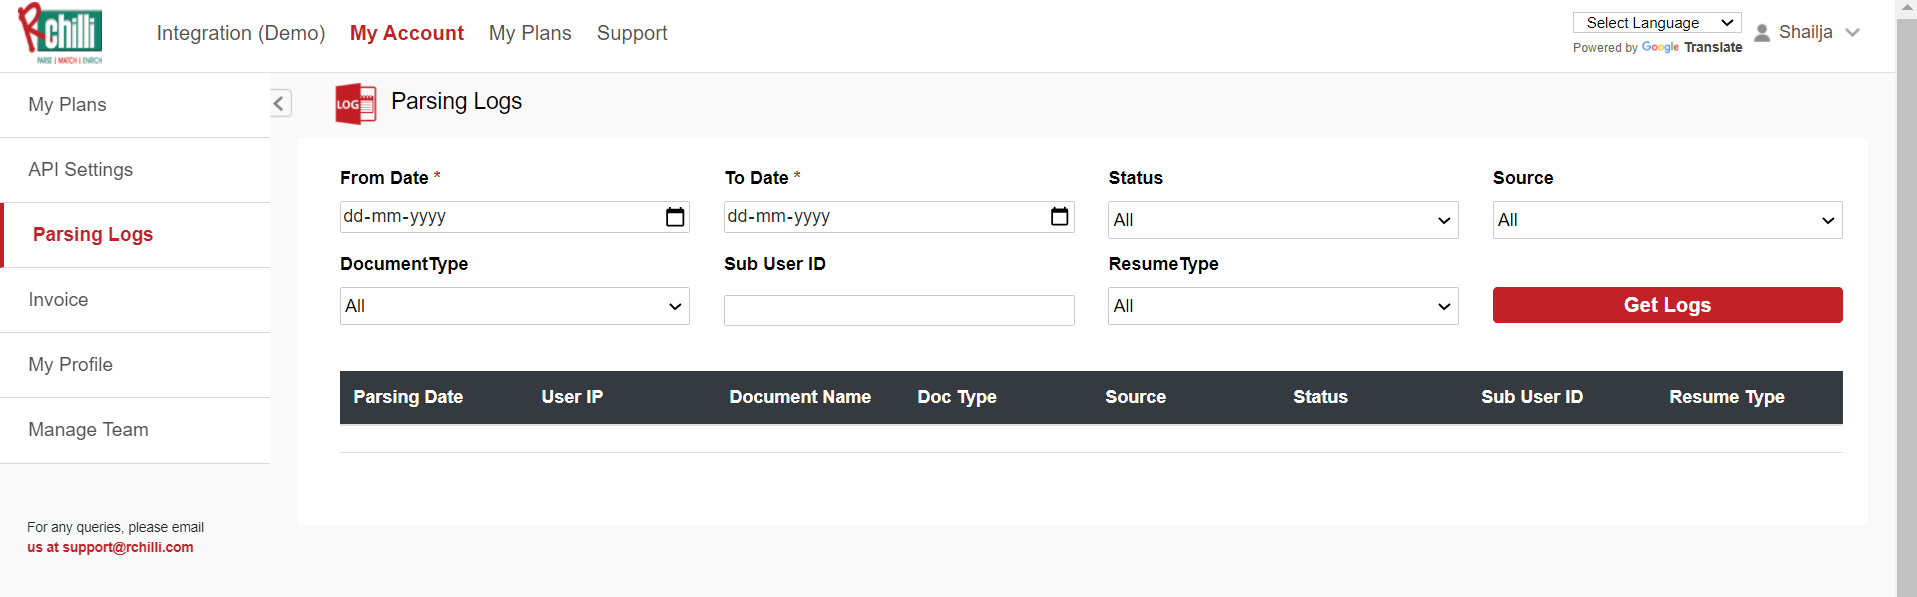Click the Resume Type column header

pyautogui.click(x=1727, y=397)
